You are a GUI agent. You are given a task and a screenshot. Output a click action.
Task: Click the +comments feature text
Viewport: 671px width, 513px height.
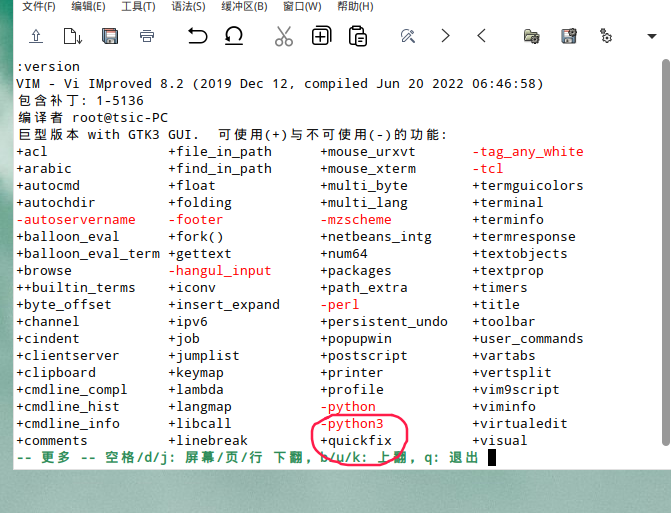[52, 441]
